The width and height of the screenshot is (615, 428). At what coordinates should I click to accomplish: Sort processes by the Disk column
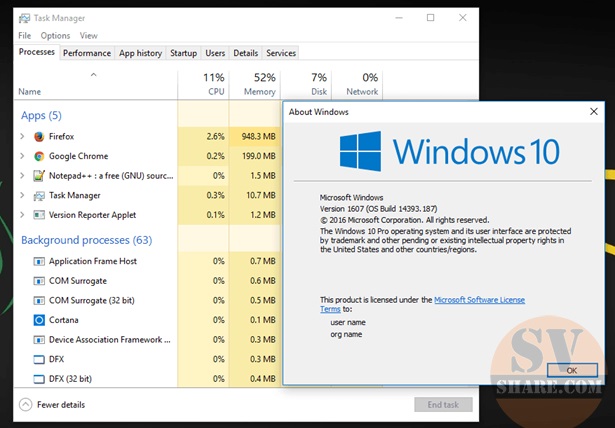pyautogui.click(x=306, y=84)
